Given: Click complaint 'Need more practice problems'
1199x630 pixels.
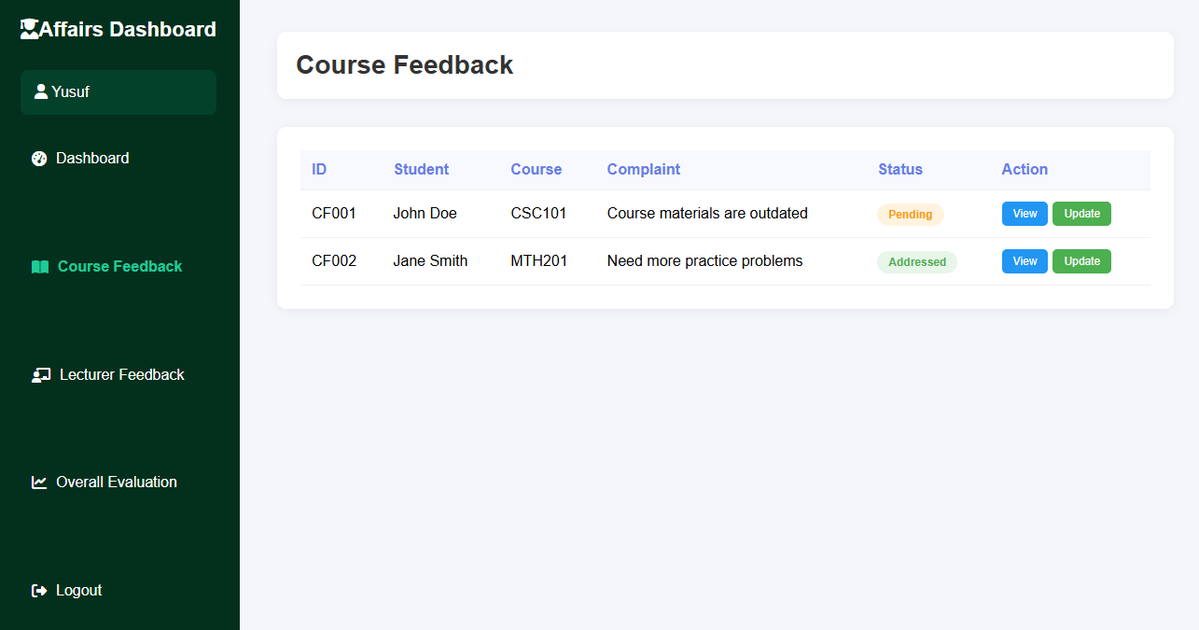Looking at the screenshot, I should 705,261.
